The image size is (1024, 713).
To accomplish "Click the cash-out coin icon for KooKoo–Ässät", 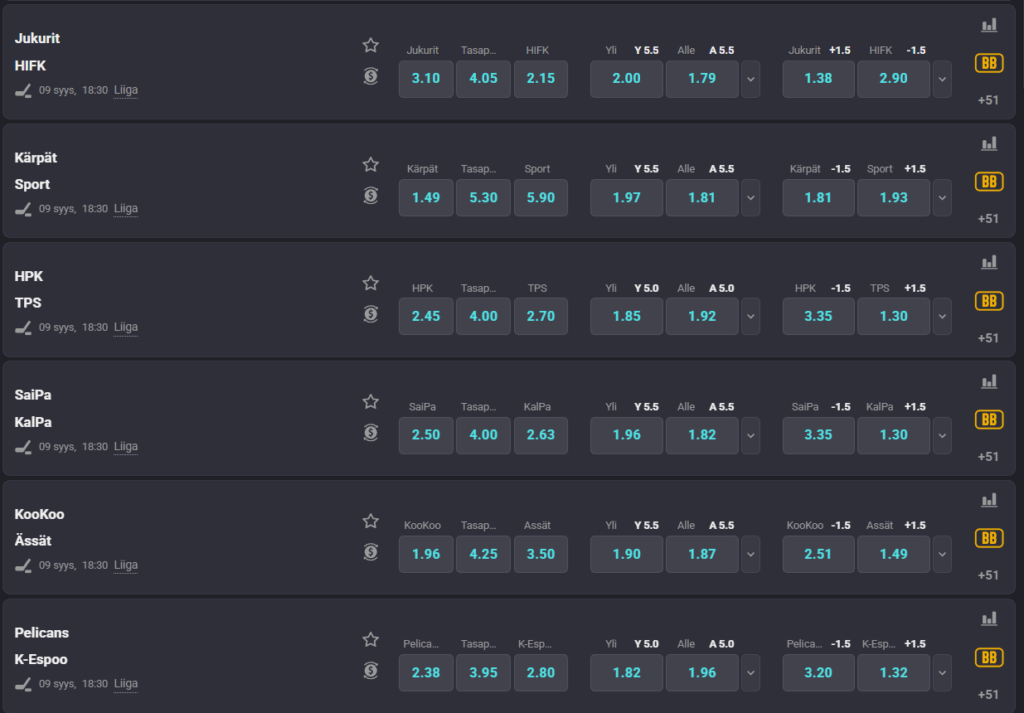I will click(371, 552).
